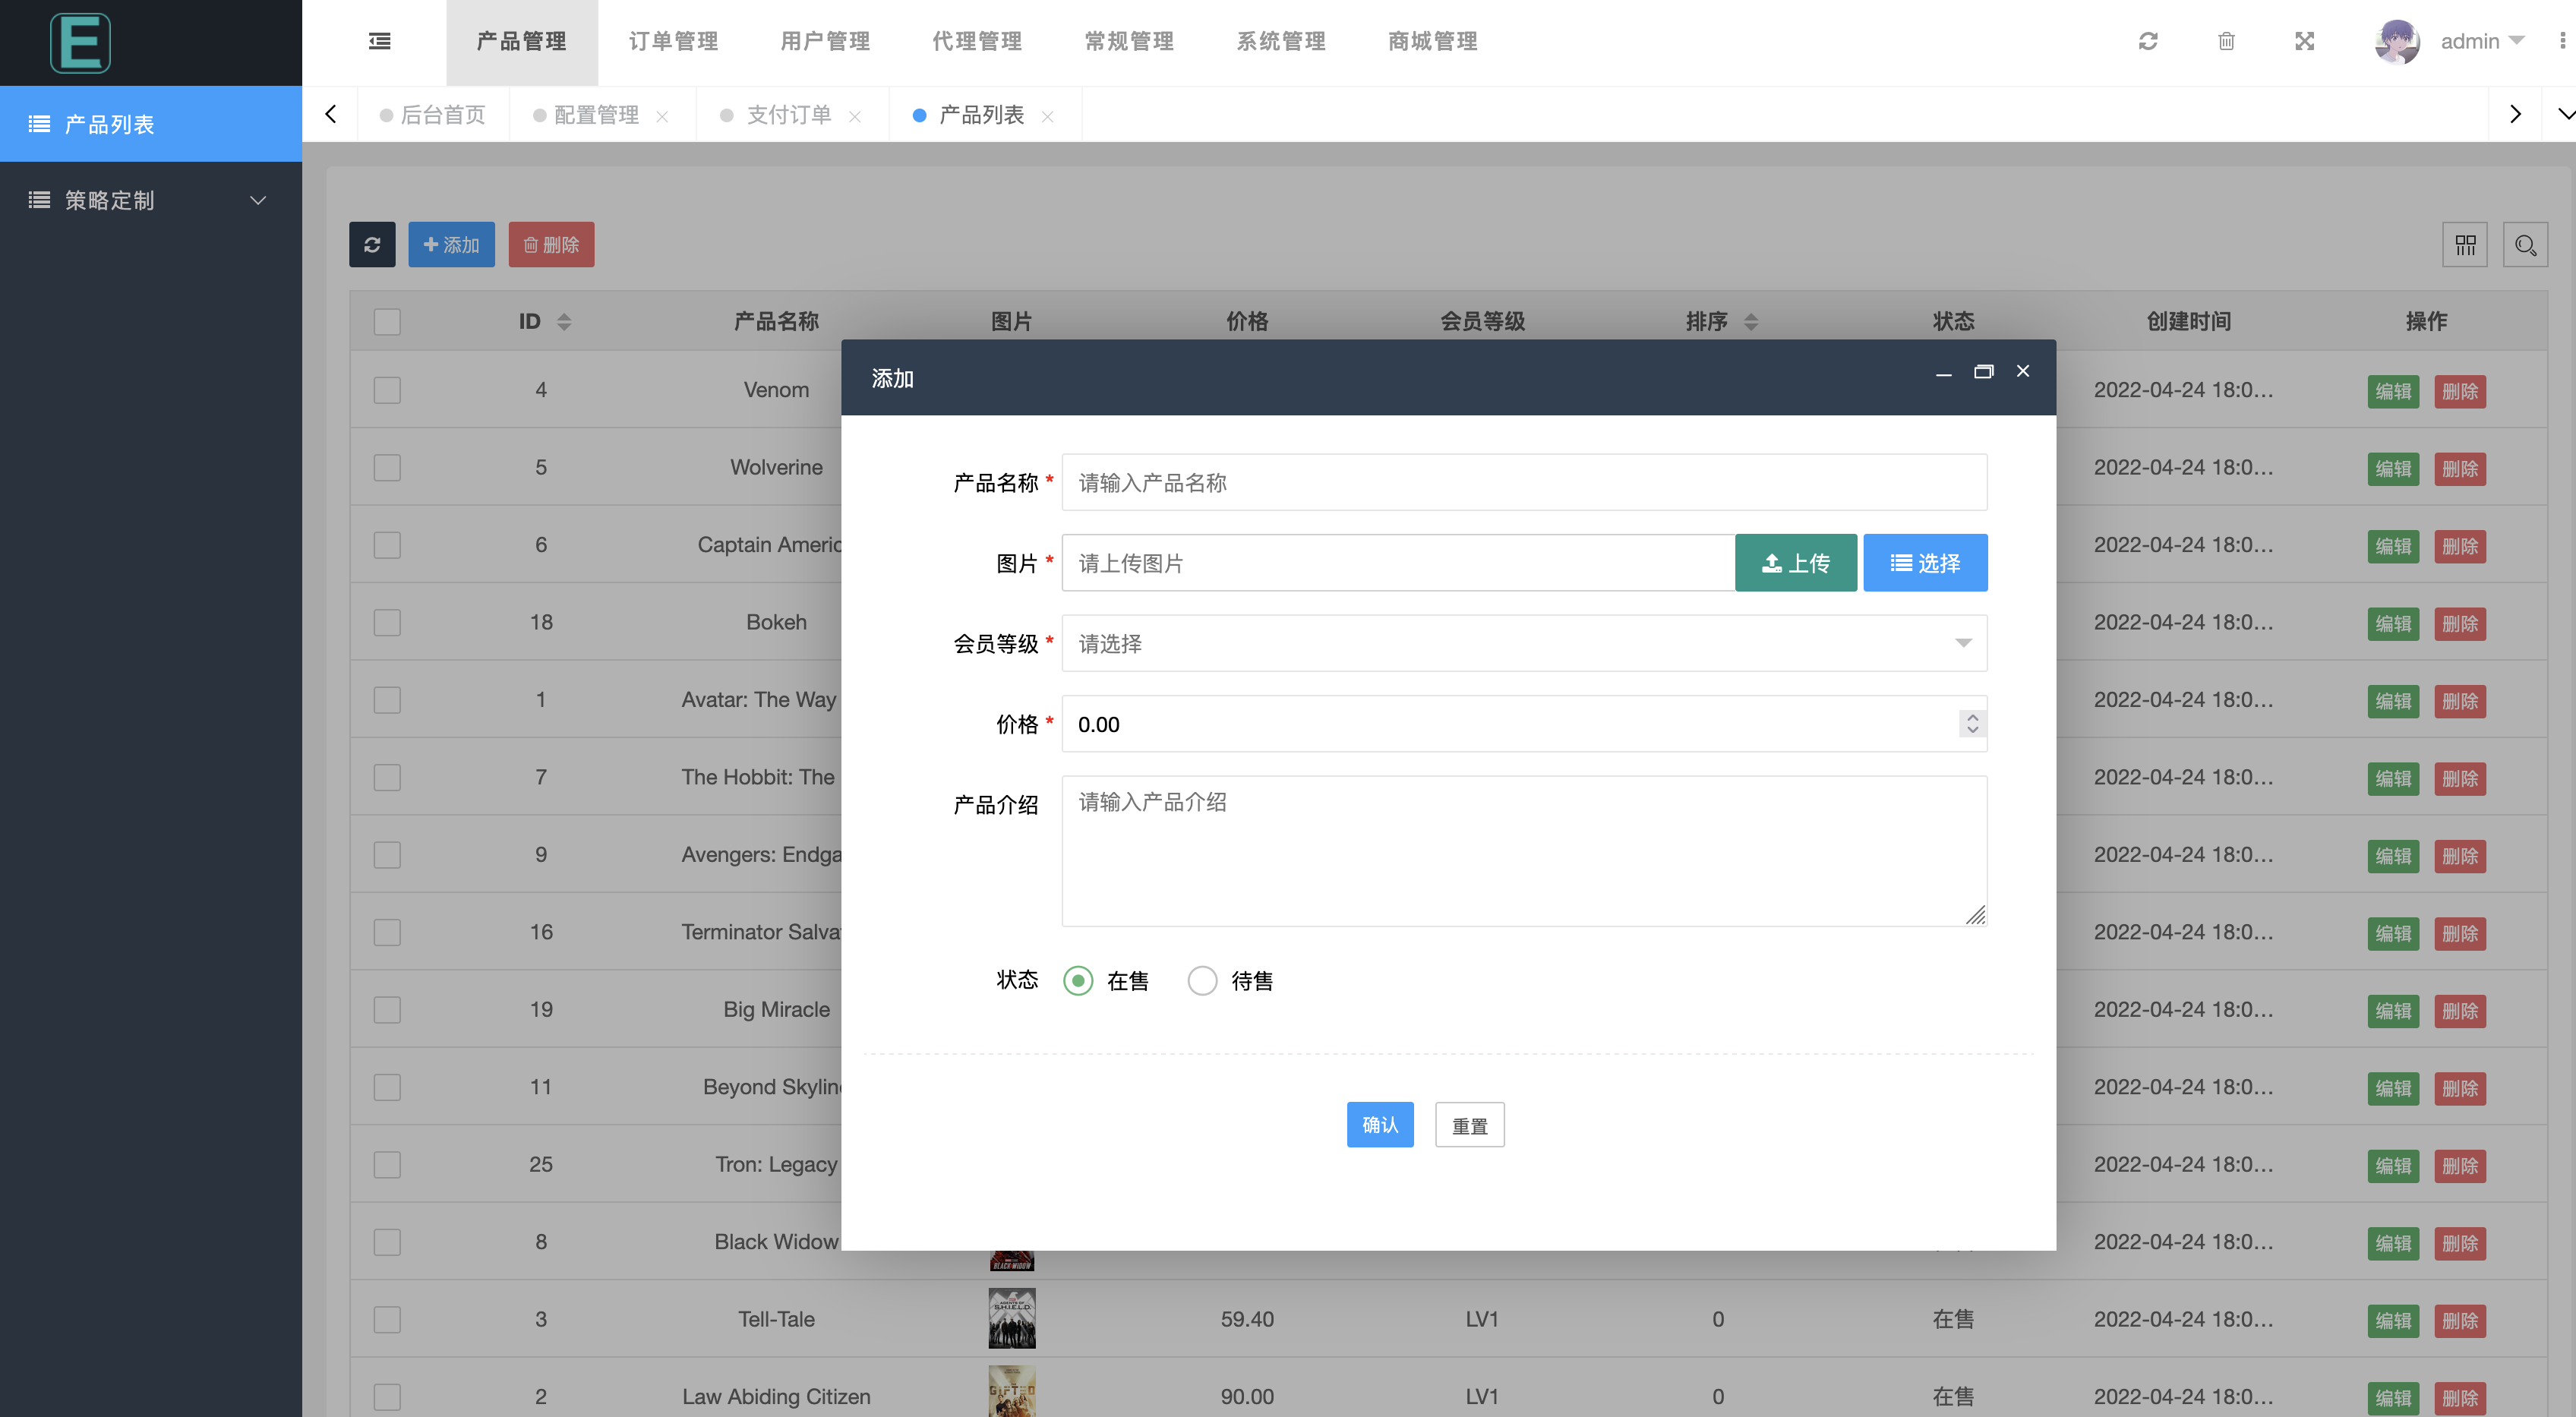Click the 上传 upload button in the dialog
2576x1417 pixels.
click(1795, 562)
